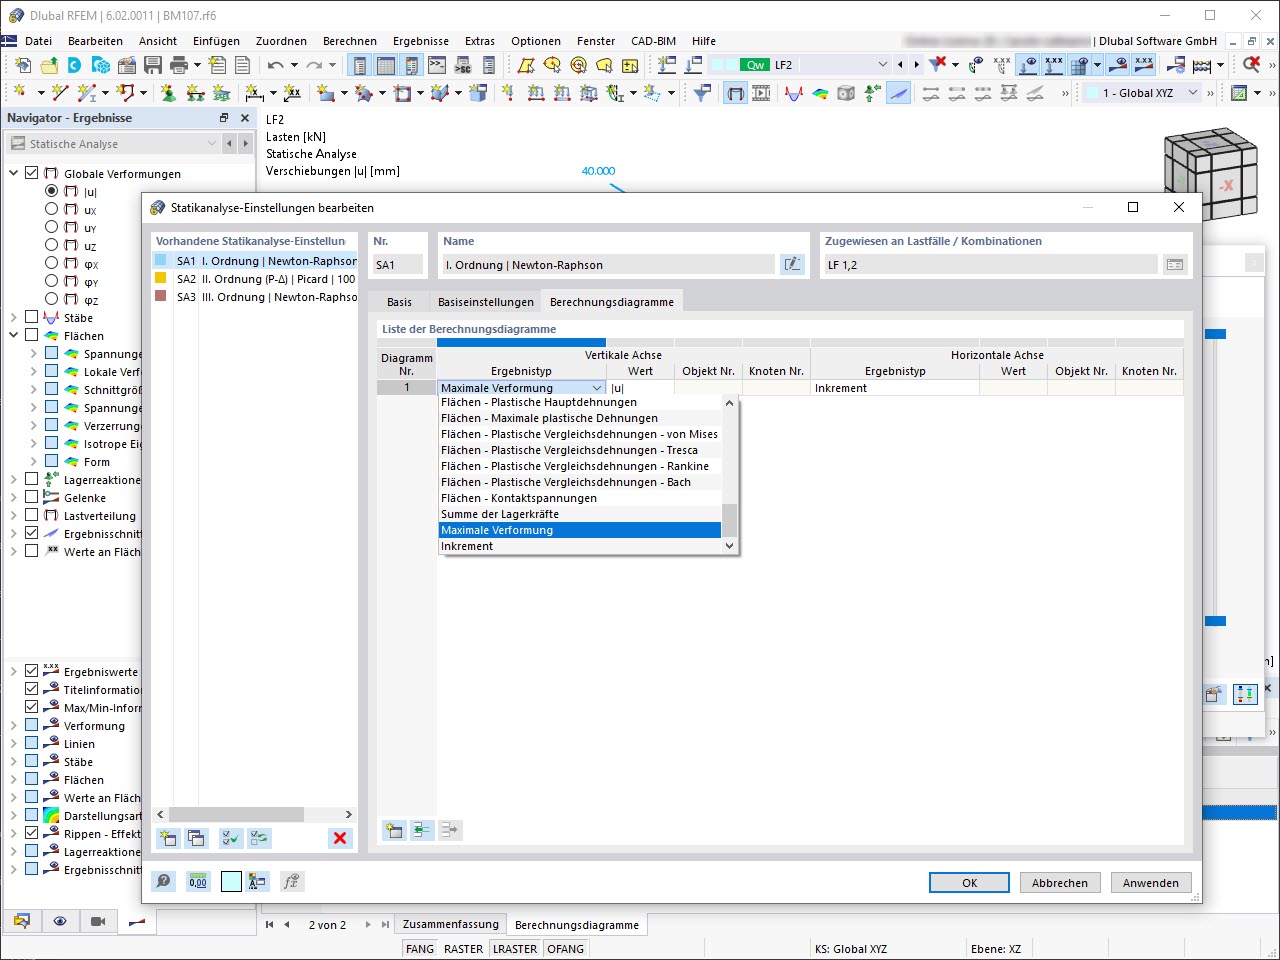Toggle the FANG snap status button
1280x960 pixels.
click(420, 949)
